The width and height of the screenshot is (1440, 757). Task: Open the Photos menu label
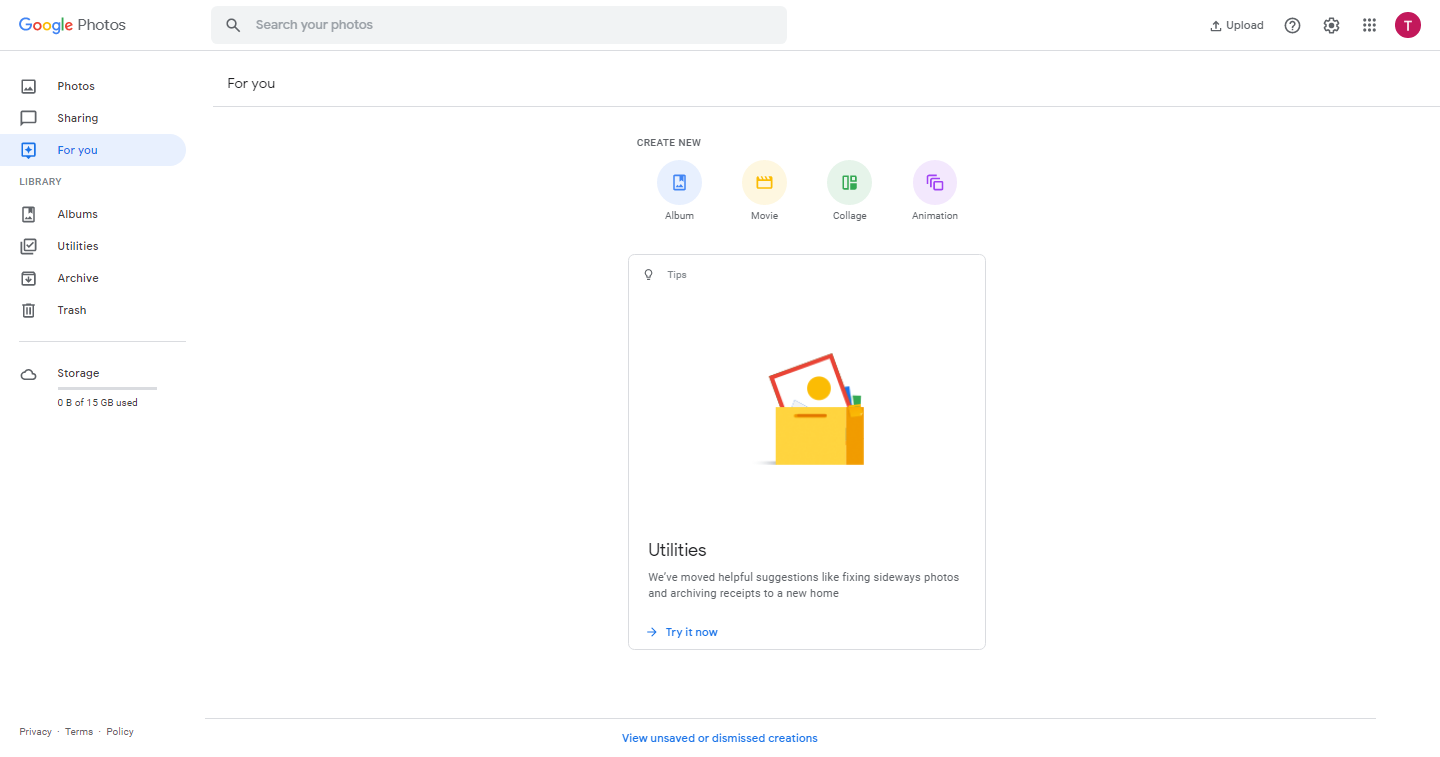76,86
